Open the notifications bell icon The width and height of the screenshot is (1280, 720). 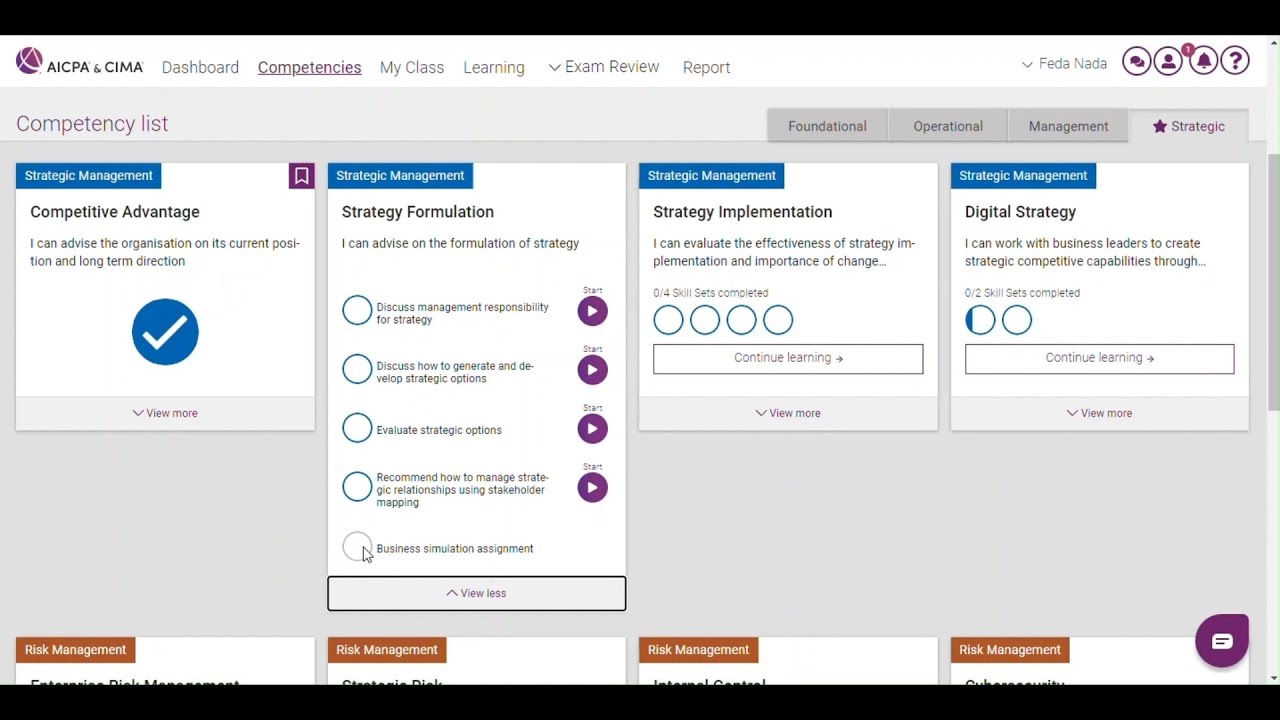[x=1203, y=61]
